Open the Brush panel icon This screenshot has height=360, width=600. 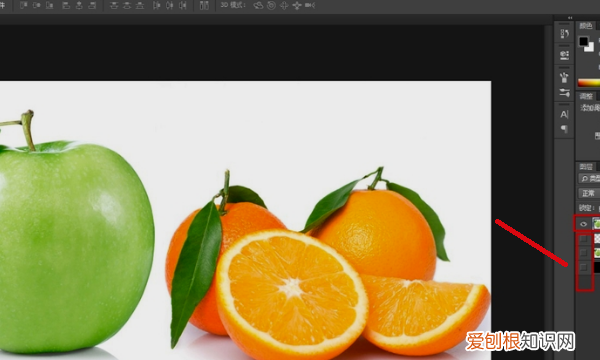564,92
